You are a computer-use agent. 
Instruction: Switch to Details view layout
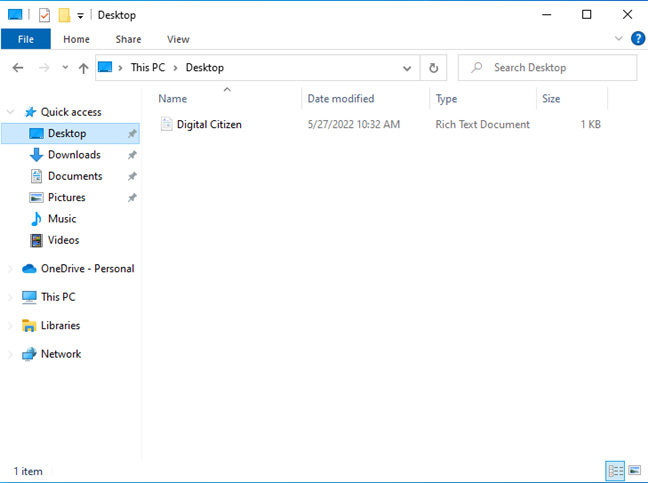click(615, 470)
